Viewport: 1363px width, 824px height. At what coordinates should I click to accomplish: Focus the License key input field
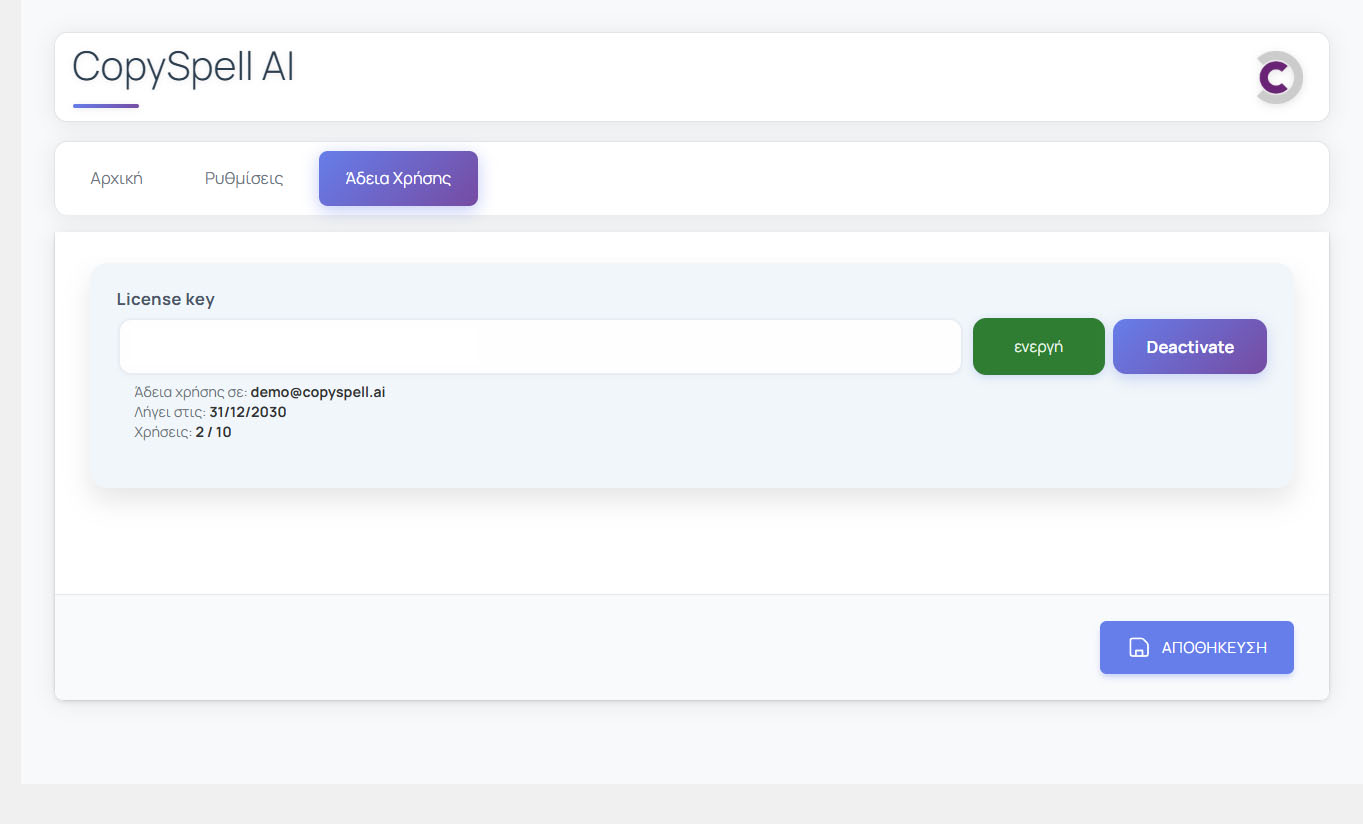click(x=540, y=347)
